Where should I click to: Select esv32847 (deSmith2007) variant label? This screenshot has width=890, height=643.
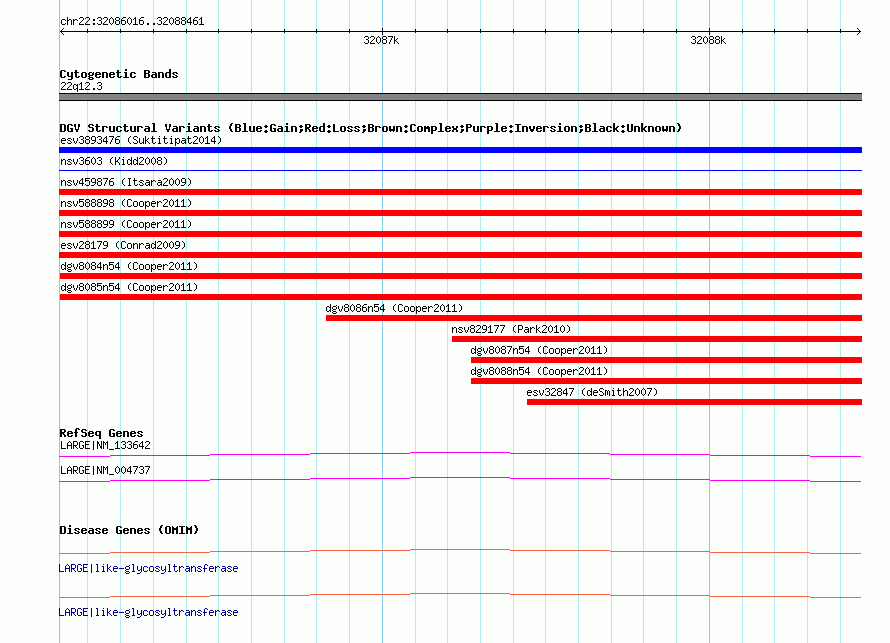point(592,392)
